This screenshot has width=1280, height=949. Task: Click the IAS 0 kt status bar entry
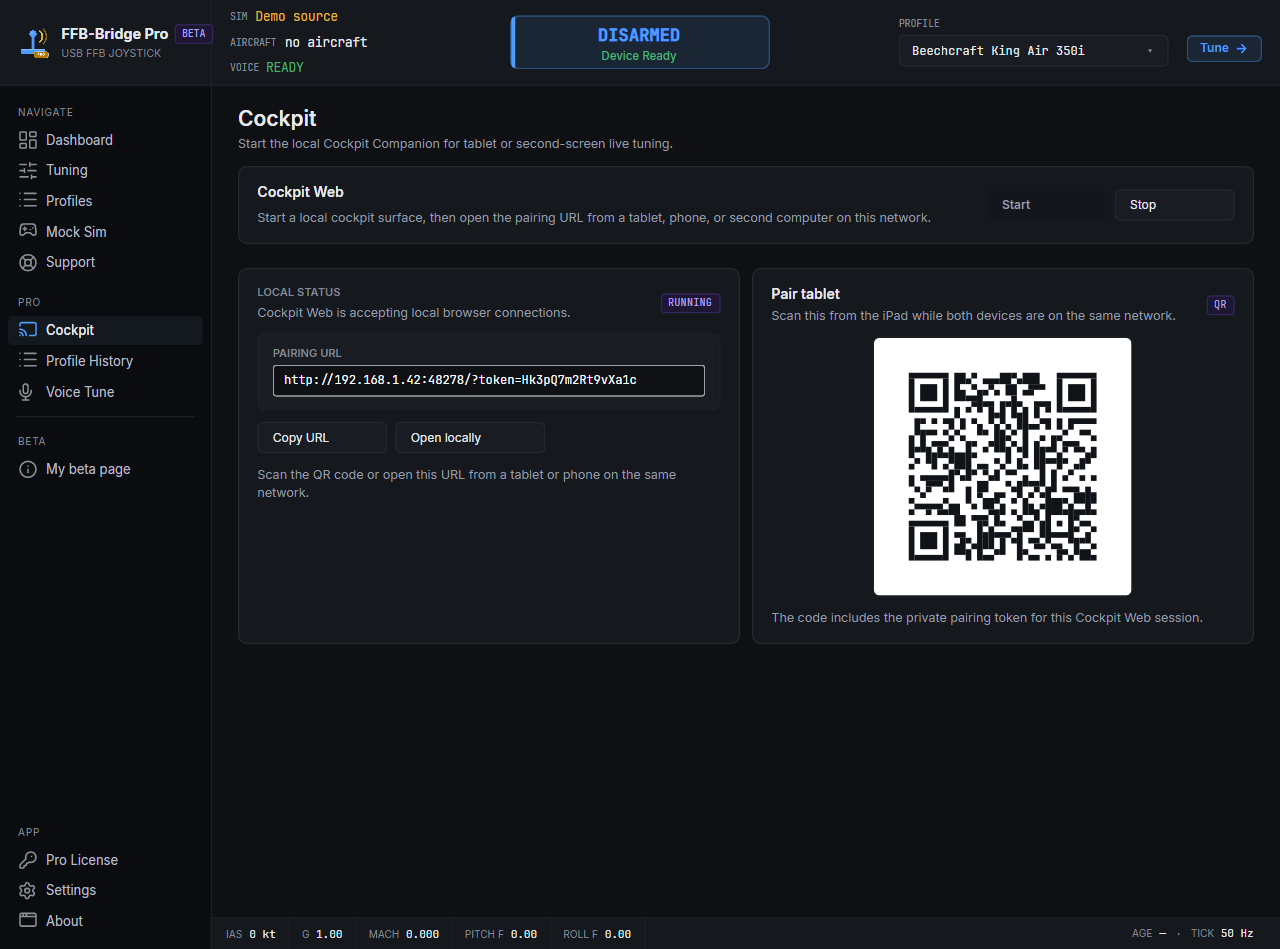pyautogui.click(x=251, y=934)
